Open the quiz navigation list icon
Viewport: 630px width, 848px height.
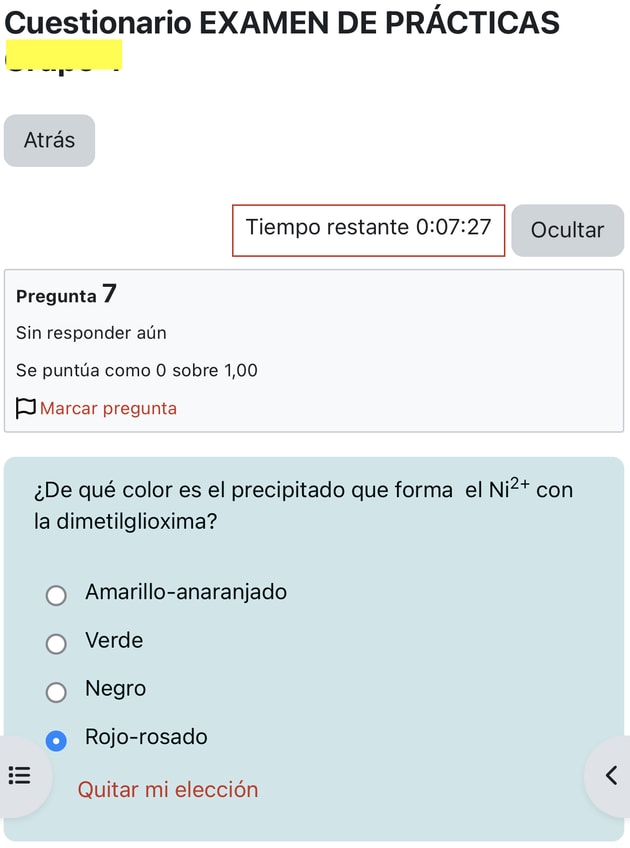point(19,775)
